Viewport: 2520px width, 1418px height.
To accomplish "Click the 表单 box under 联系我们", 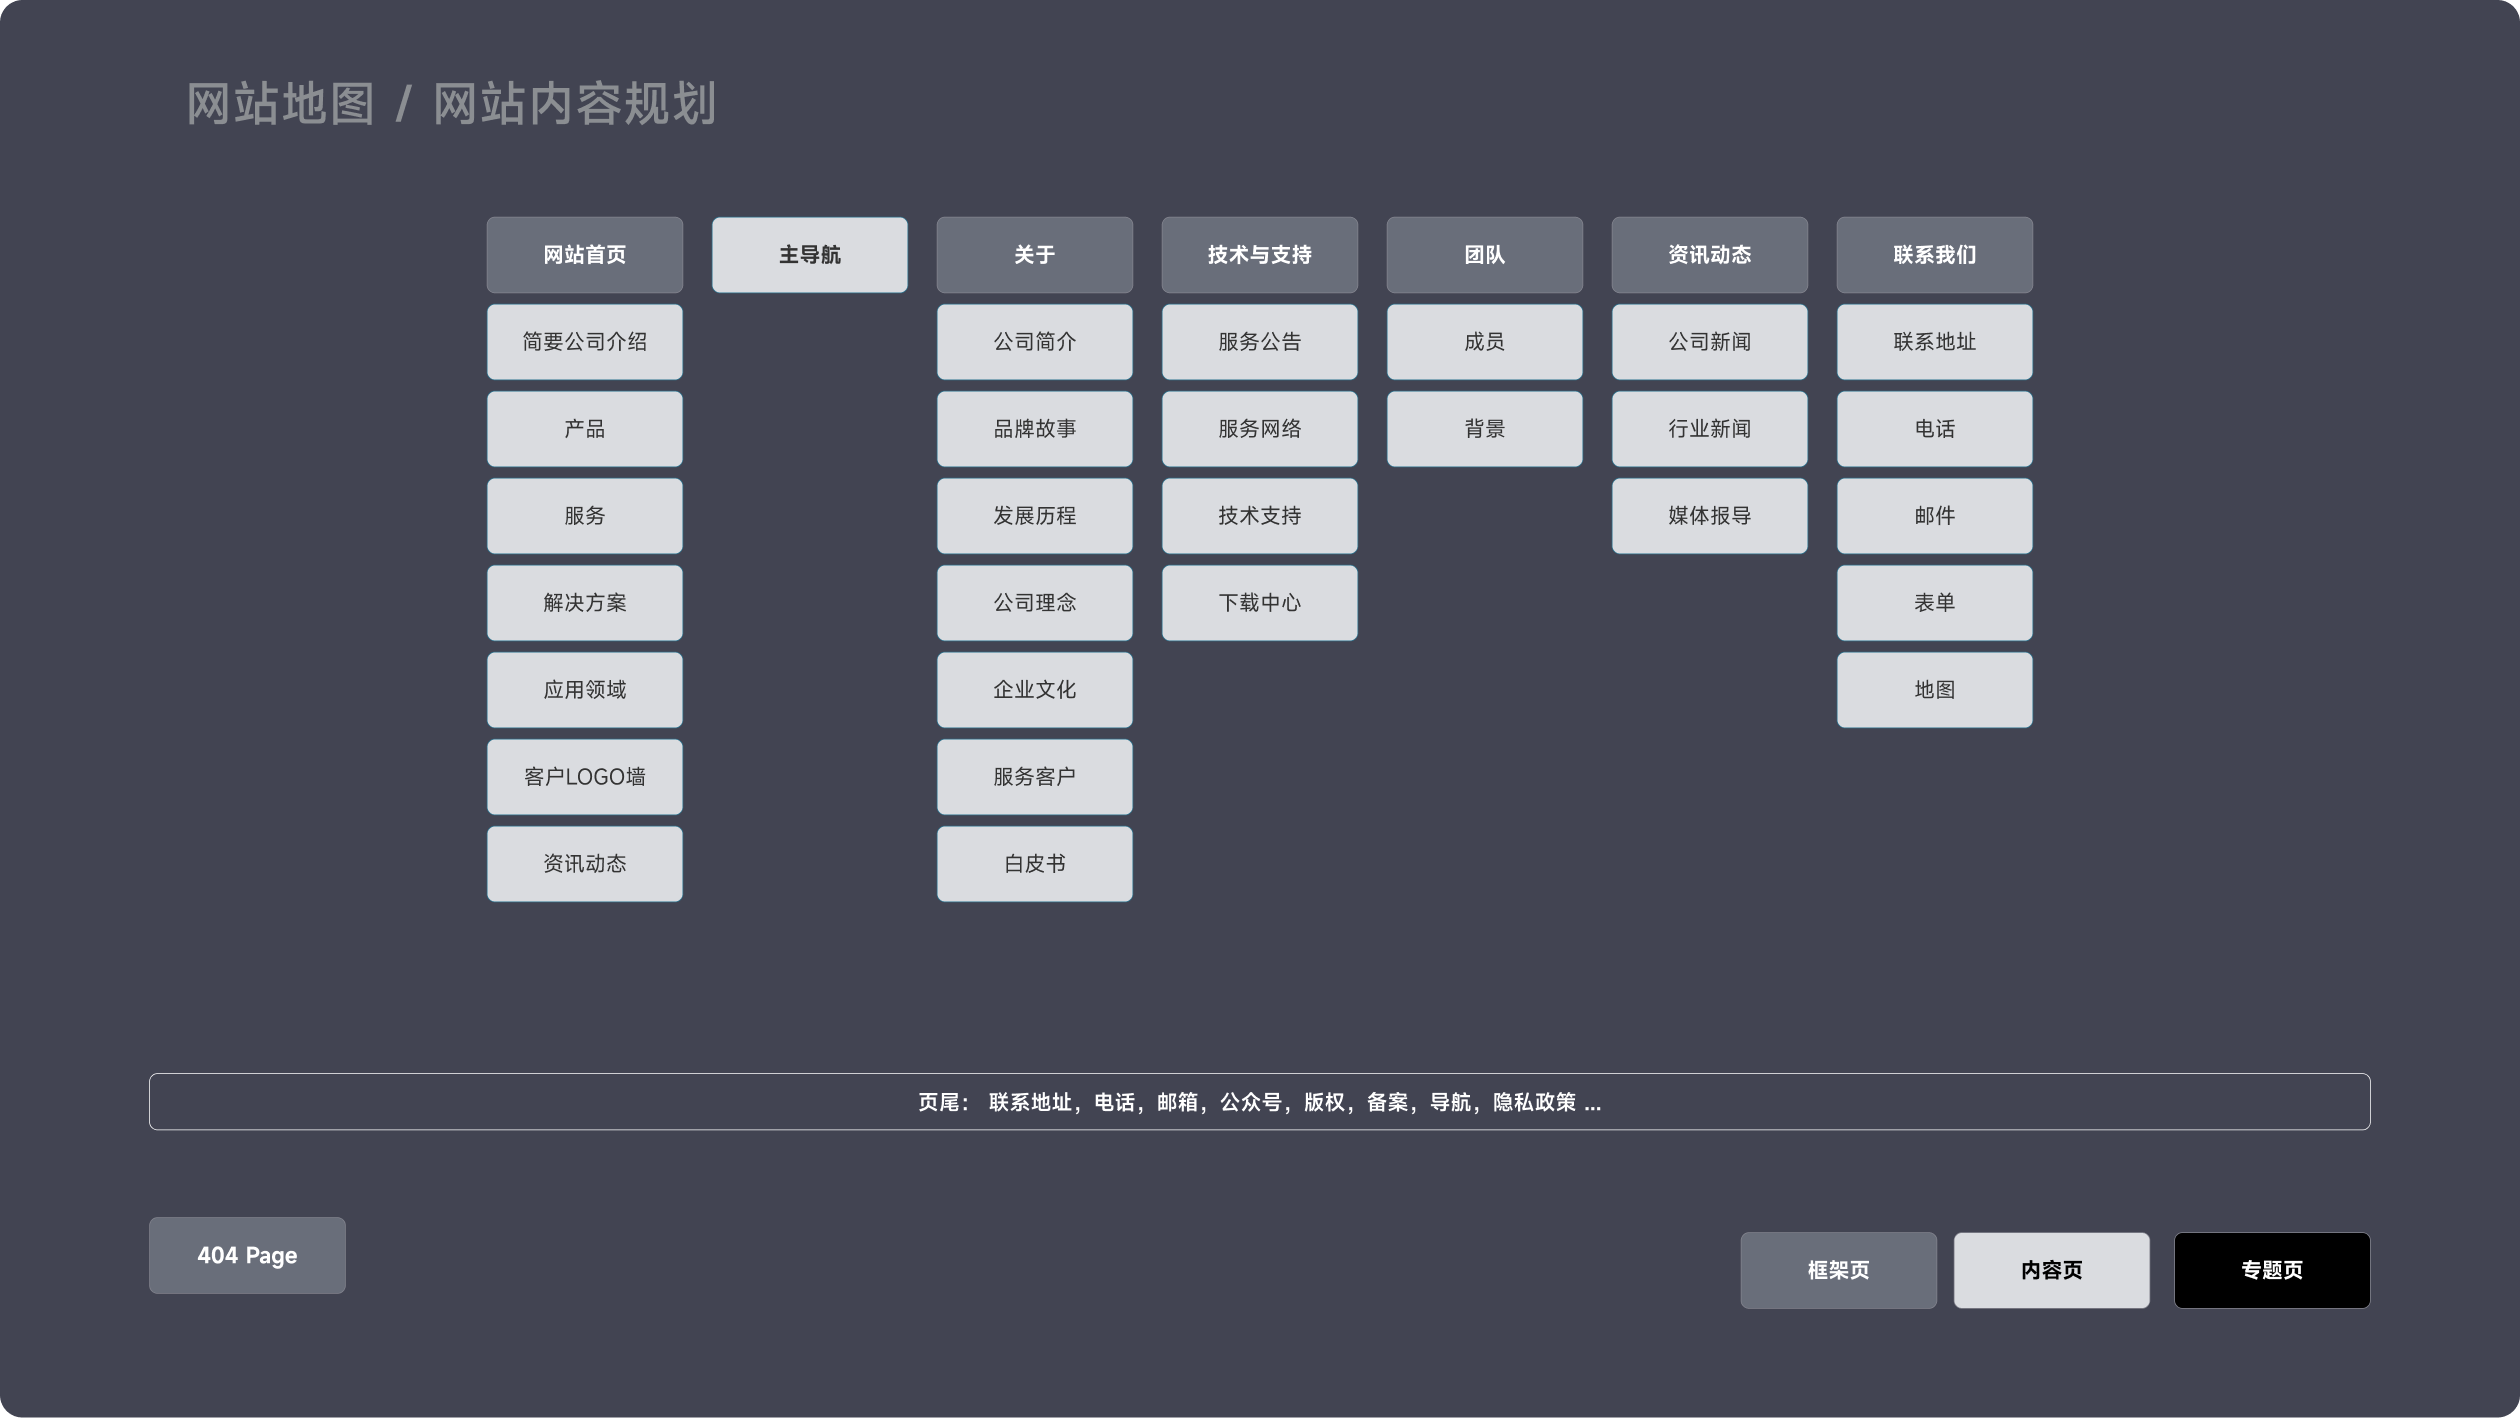I will [x=1934, y=602].
